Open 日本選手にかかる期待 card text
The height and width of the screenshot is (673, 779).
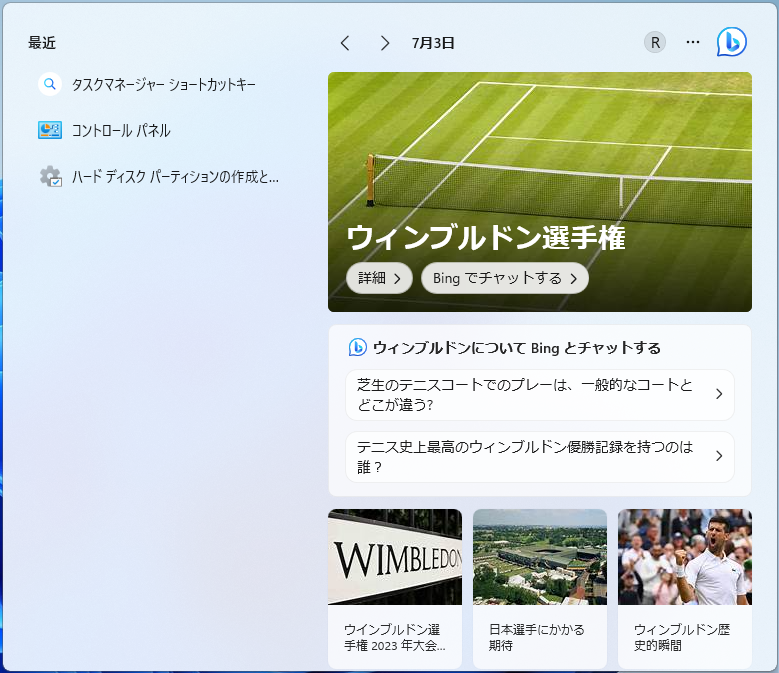[x=537, y=638]
